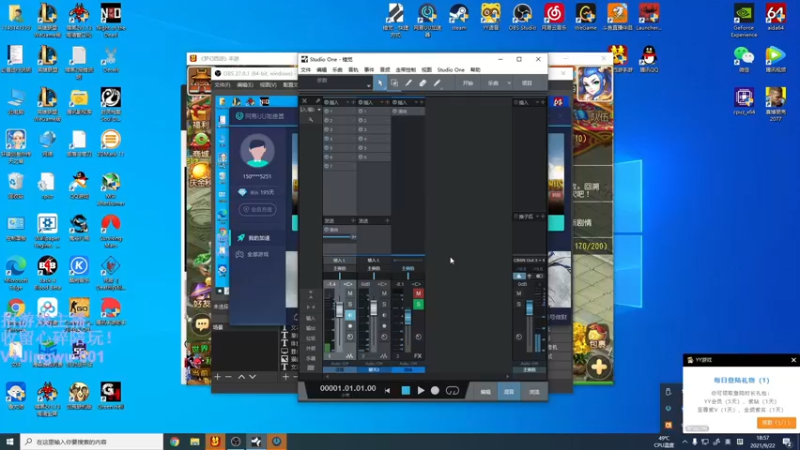Mute the main output channel
This screenshot has height=450, width=800.
point(519,293)
